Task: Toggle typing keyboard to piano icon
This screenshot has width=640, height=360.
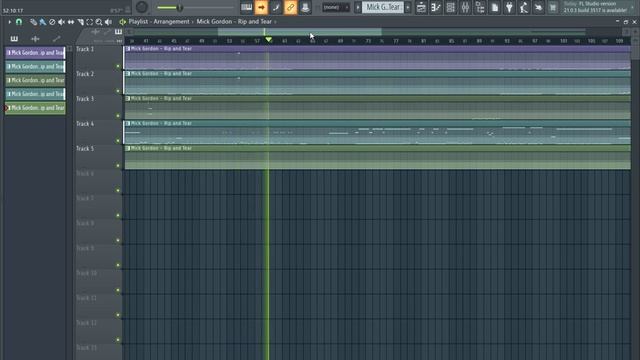Action: click(x=247, y=7)
